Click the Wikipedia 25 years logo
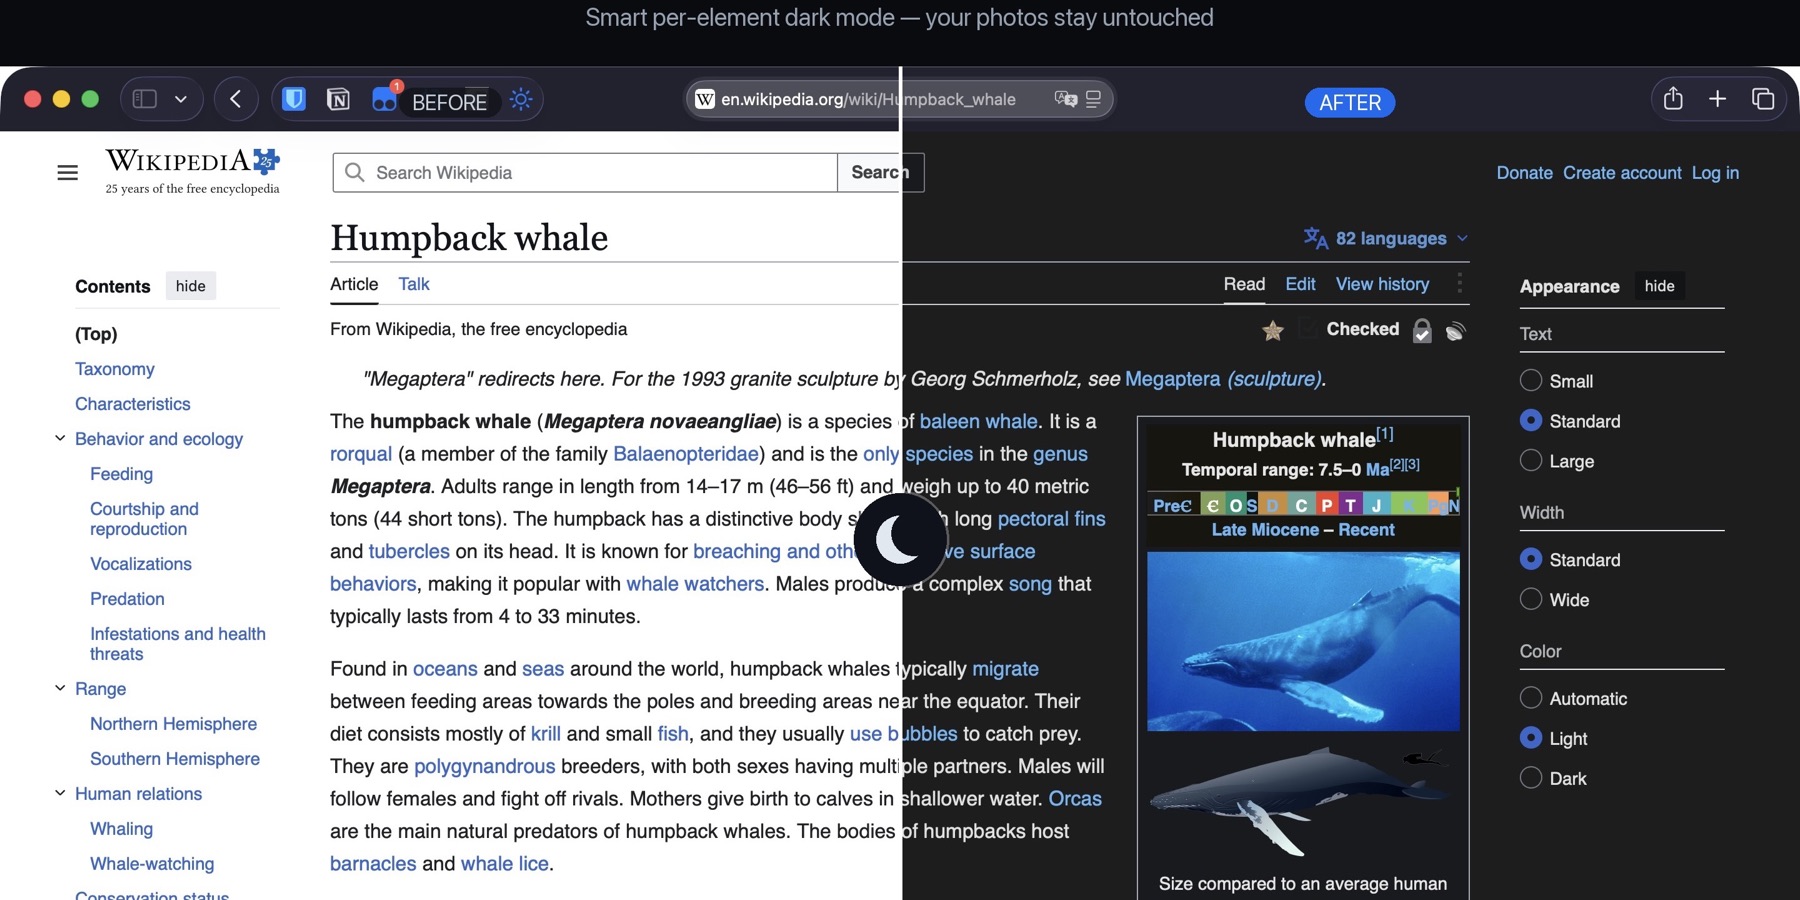1800x900 pixels. [x=193, y=171]
